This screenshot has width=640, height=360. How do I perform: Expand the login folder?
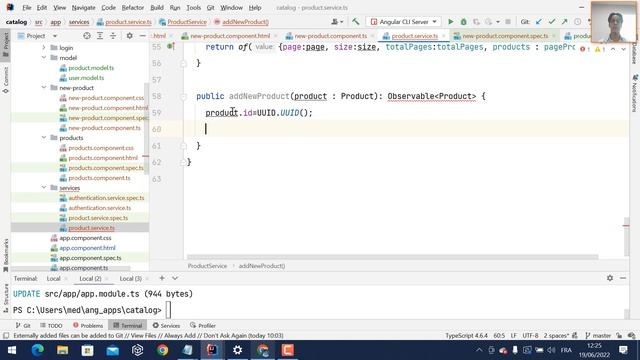44,48
